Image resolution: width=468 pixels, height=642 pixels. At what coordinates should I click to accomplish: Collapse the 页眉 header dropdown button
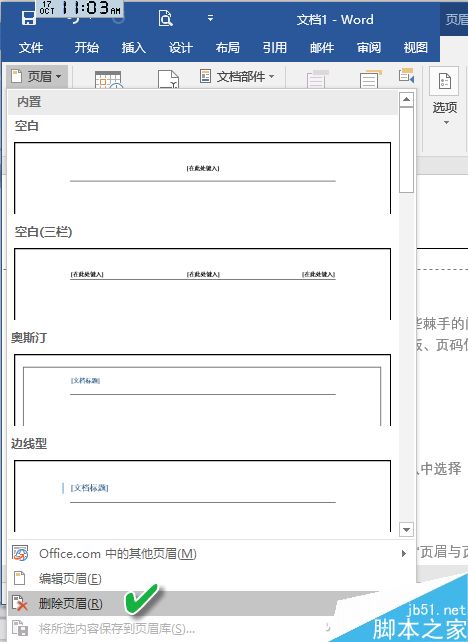(x=37, y=76)
